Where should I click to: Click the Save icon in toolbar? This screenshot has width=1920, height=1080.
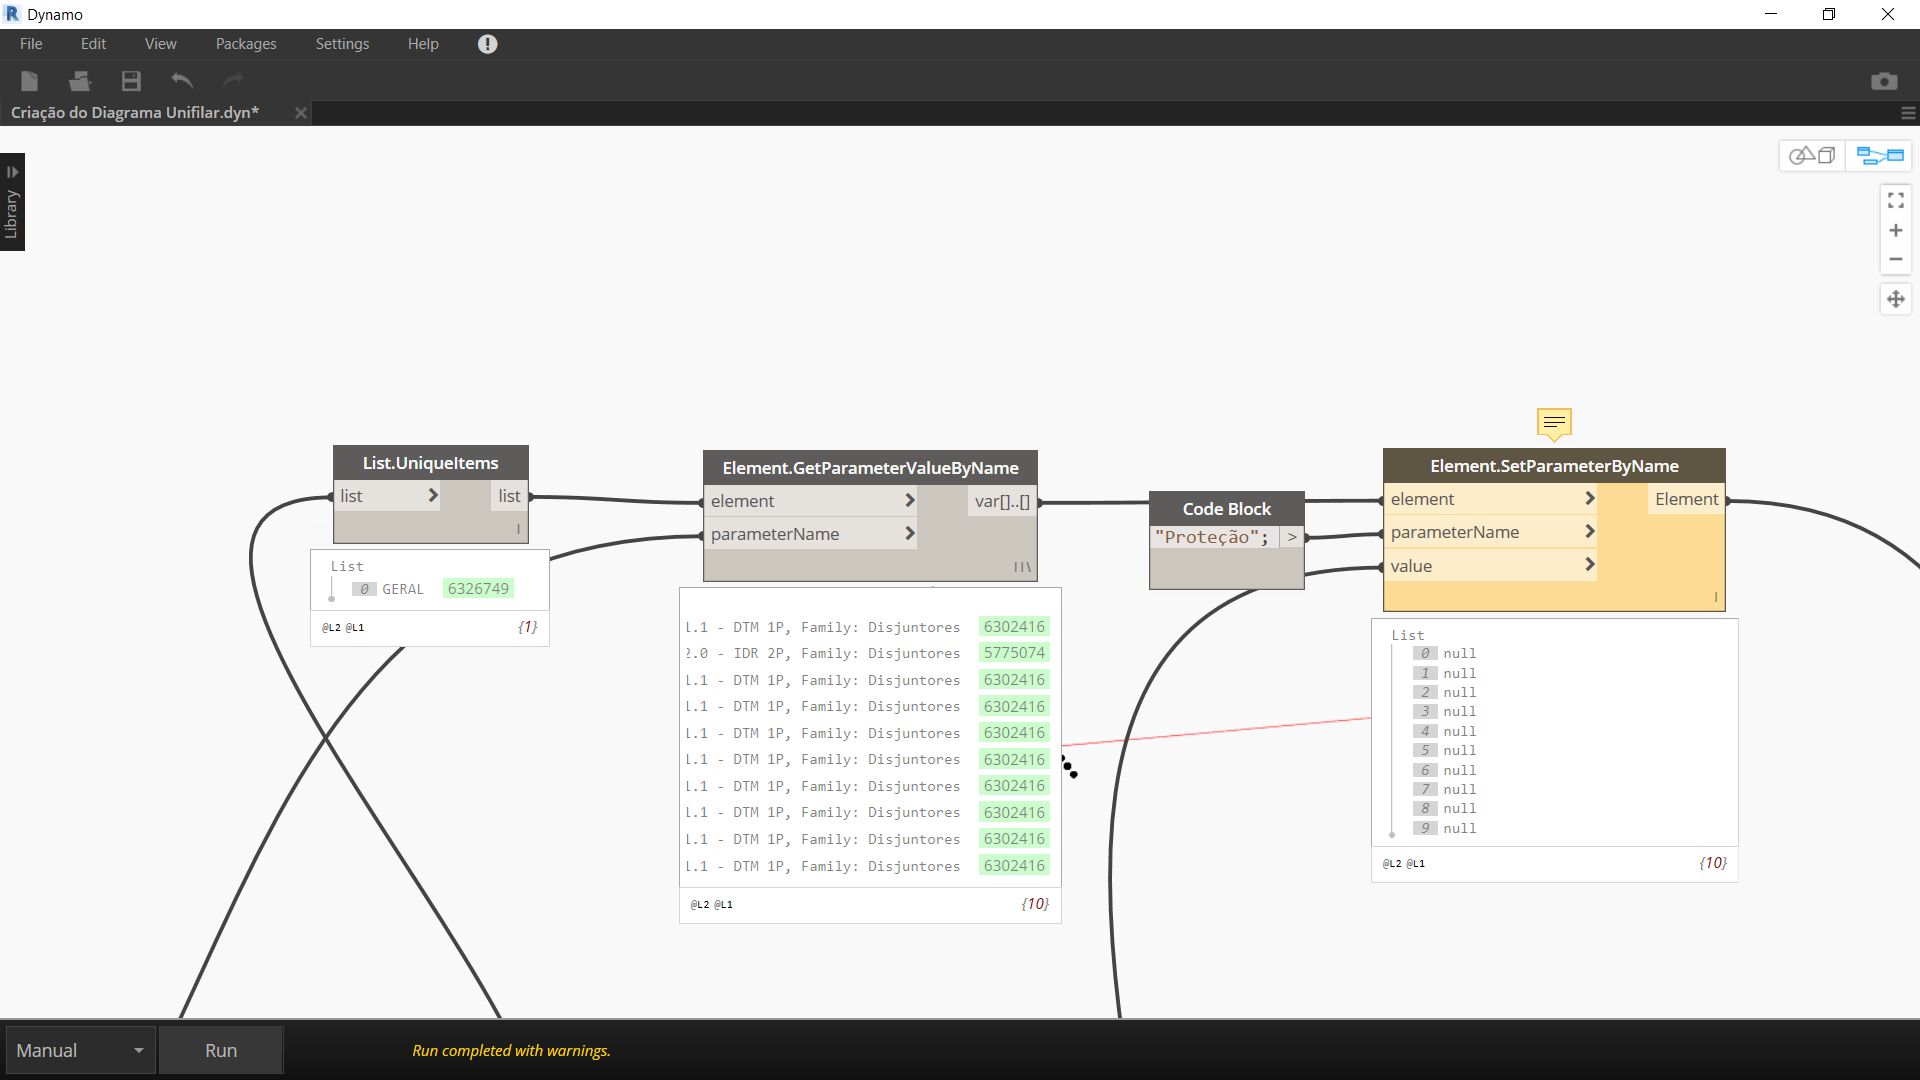(x=131, y=81)
